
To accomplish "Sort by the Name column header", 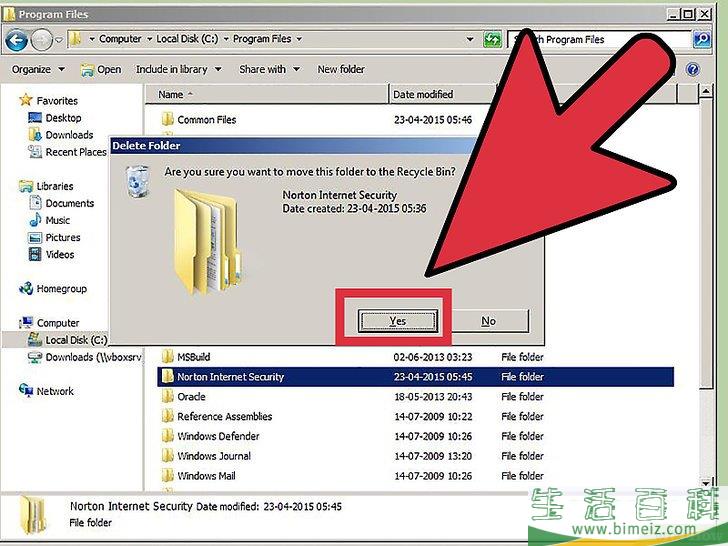I will coord(266,94).
